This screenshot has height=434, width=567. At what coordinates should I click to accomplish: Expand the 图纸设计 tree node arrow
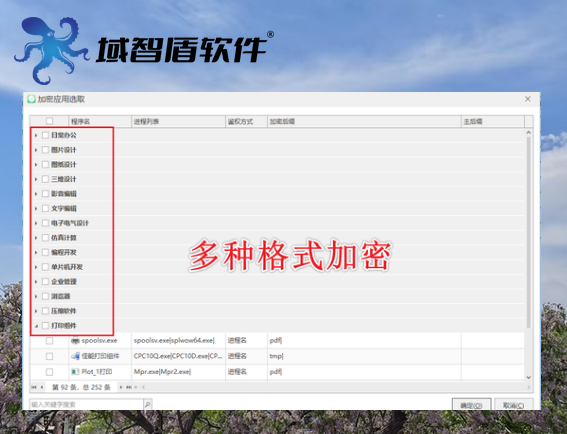(36, 165)
